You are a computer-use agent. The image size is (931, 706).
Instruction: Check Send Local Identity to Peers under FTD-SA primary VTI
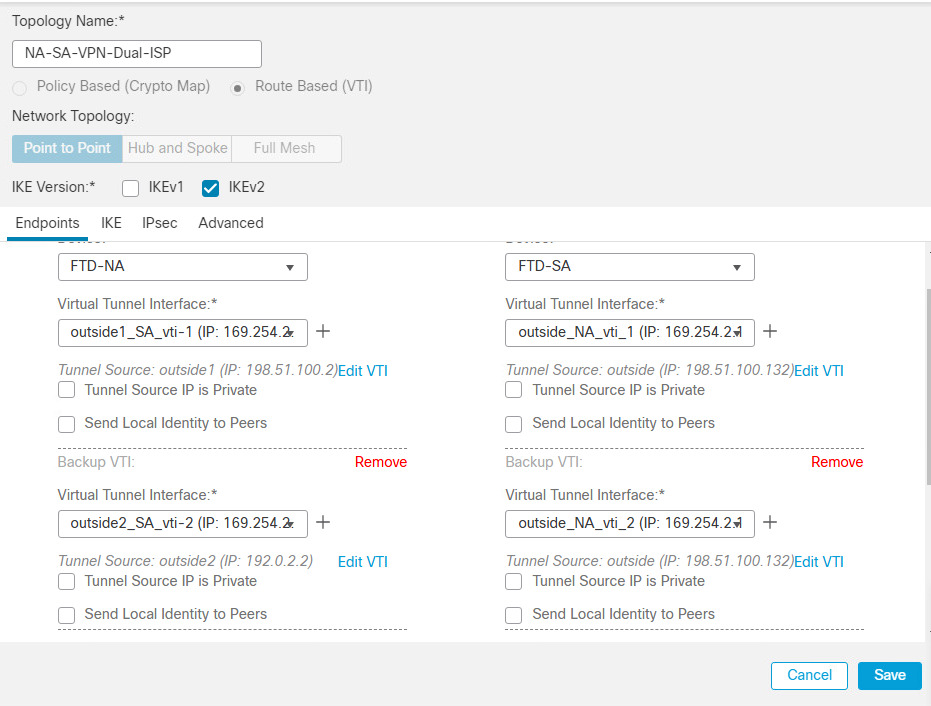(514, 424)
